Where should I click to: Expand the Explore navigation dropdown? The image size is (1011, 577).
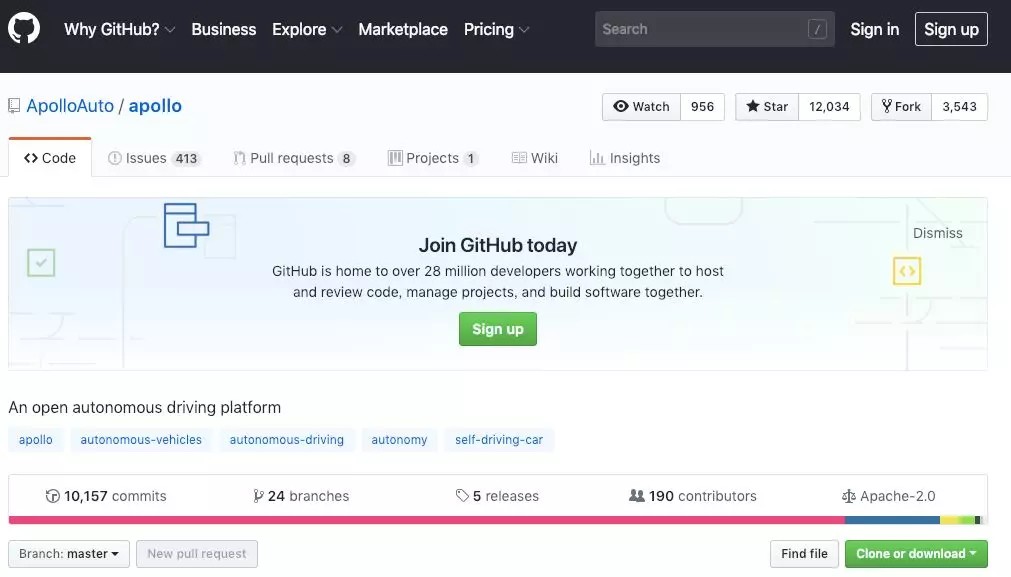[307, 29]
